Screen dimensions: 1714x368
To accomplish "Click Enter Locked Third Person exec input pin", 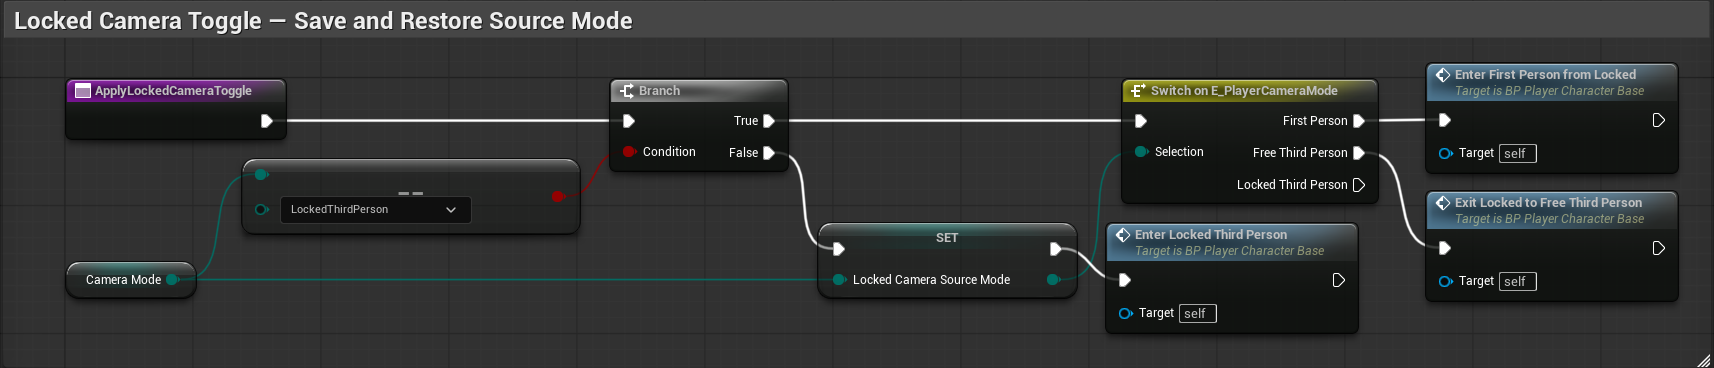I will [x=1125, y=281].
